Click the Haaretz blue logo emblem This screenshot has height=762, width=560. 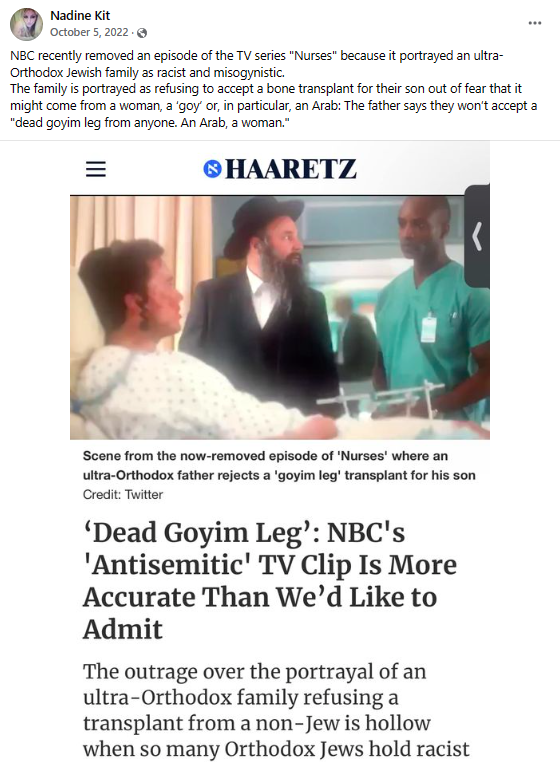click(212, 169)
